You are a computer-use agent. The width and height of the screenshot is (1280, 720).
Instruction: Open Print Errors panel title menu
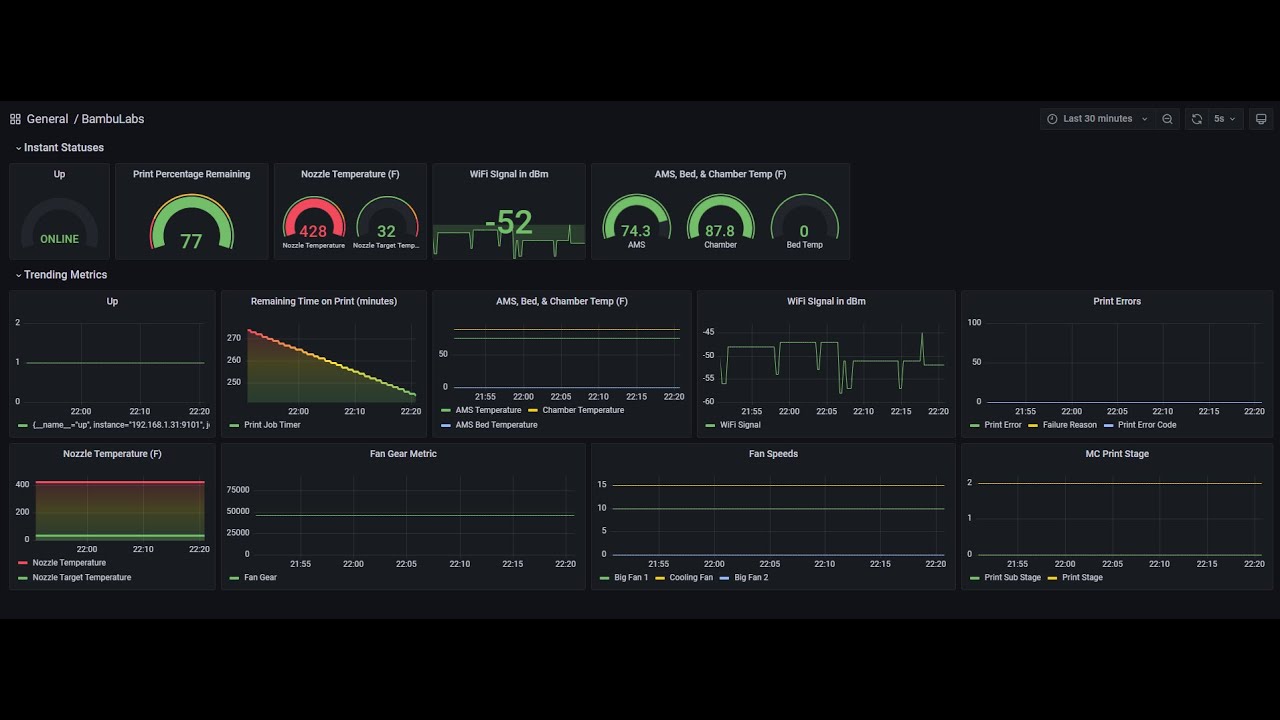click(1117, 301)
